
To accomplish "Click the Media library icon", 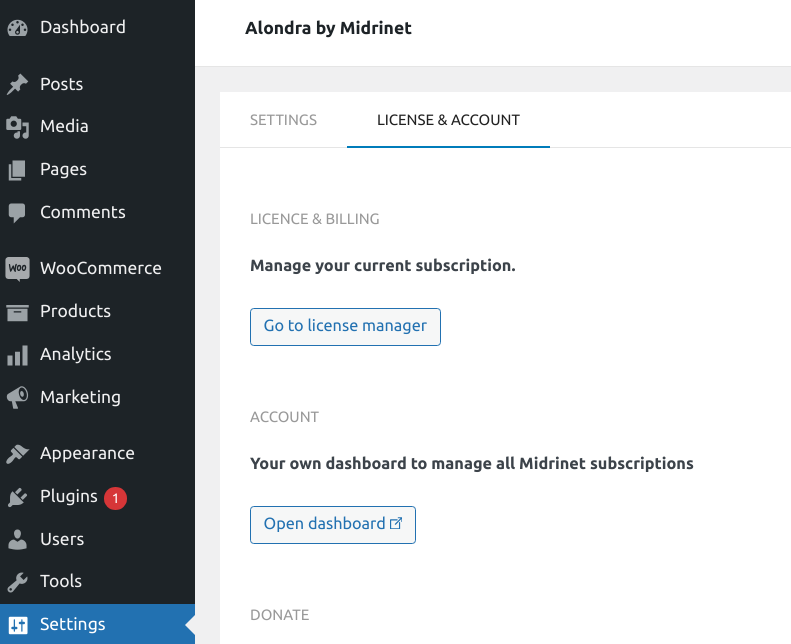I will 18,127.
